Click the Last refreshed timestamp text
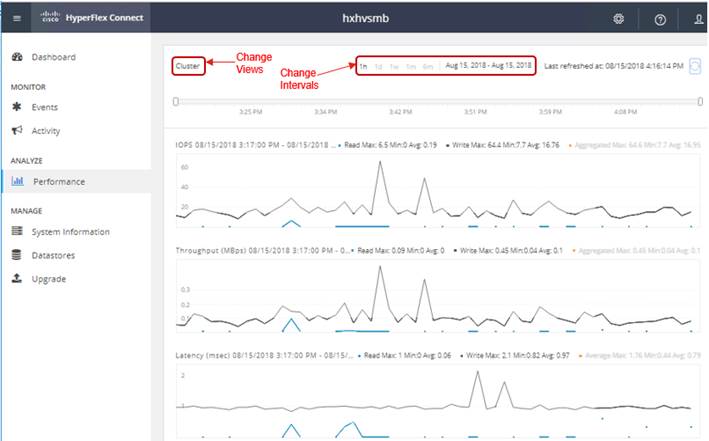Image resolution: width=709 pixels, height=441 pixels. tap(614, 66)
